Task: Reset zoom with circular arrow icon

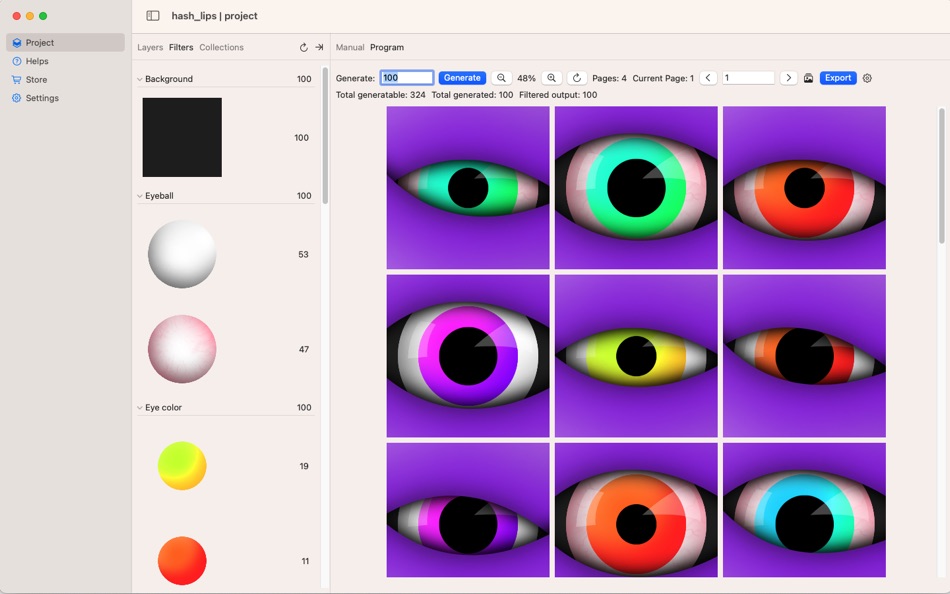Action: pos(577,78)
